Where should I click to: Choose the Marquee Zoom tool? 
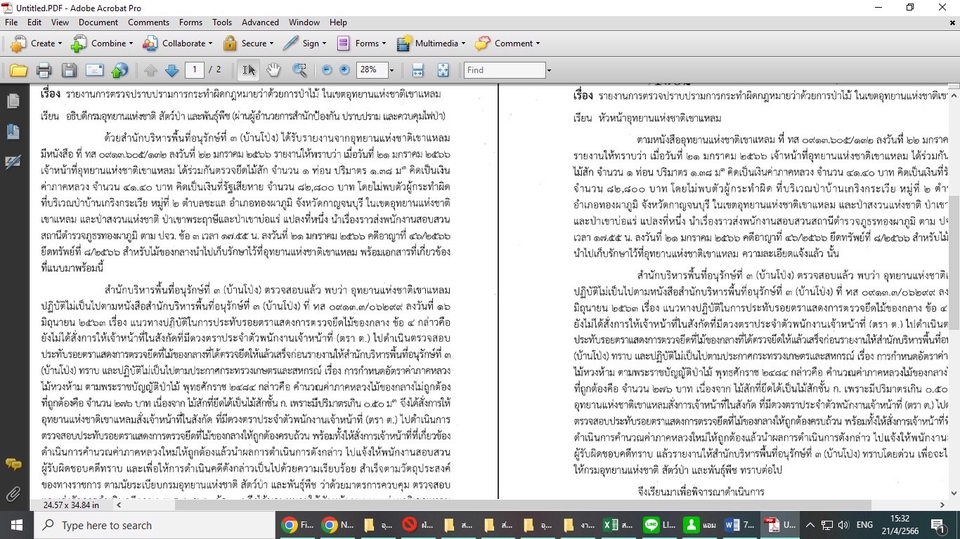pos(299,70)
